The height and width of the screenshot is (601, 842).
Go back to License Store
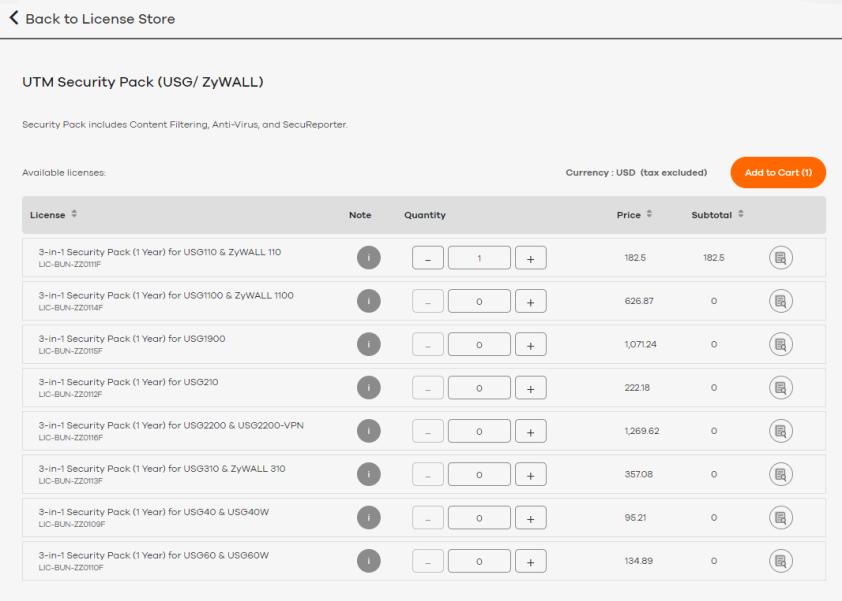[92, 19]
